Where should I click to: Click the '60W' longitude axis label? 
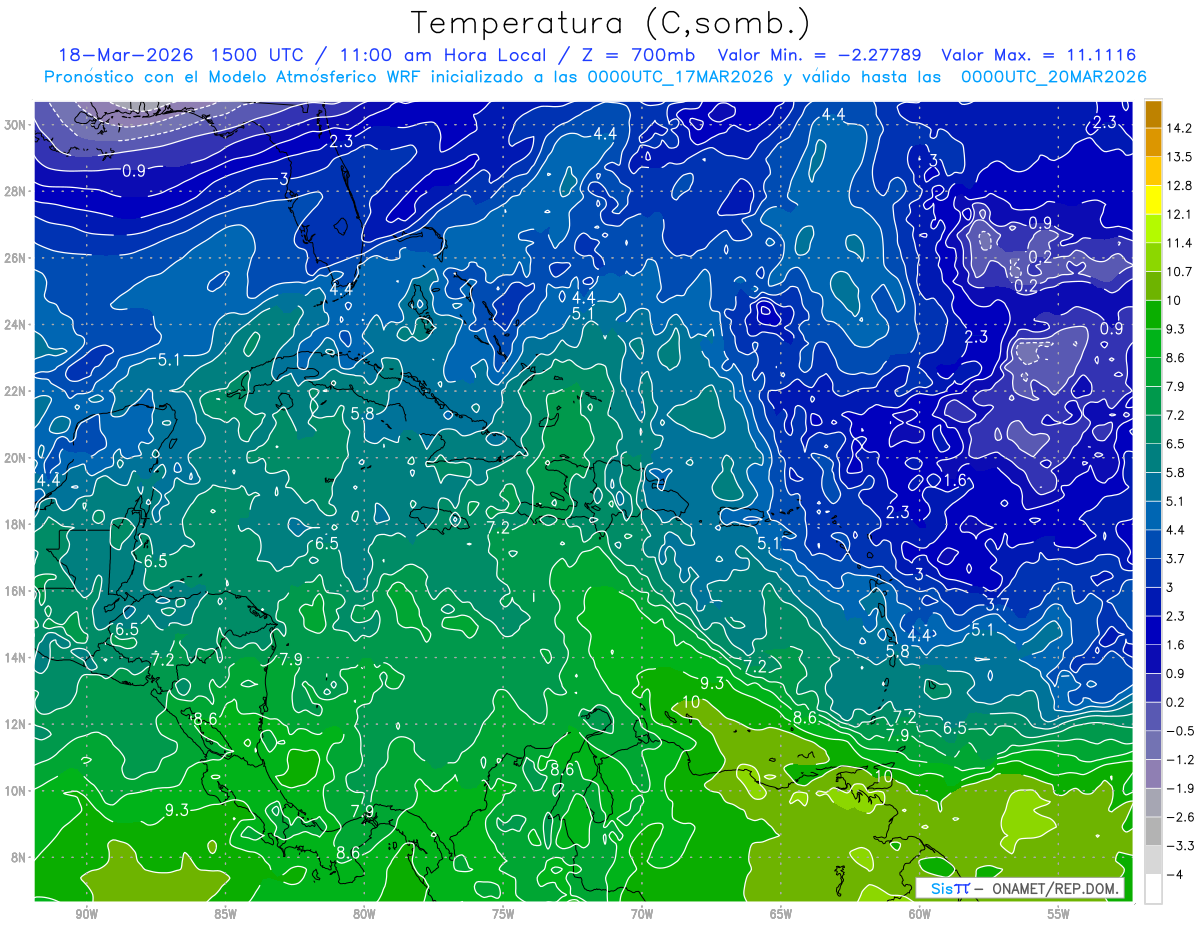pyautogui.click(x=920, y=914)
